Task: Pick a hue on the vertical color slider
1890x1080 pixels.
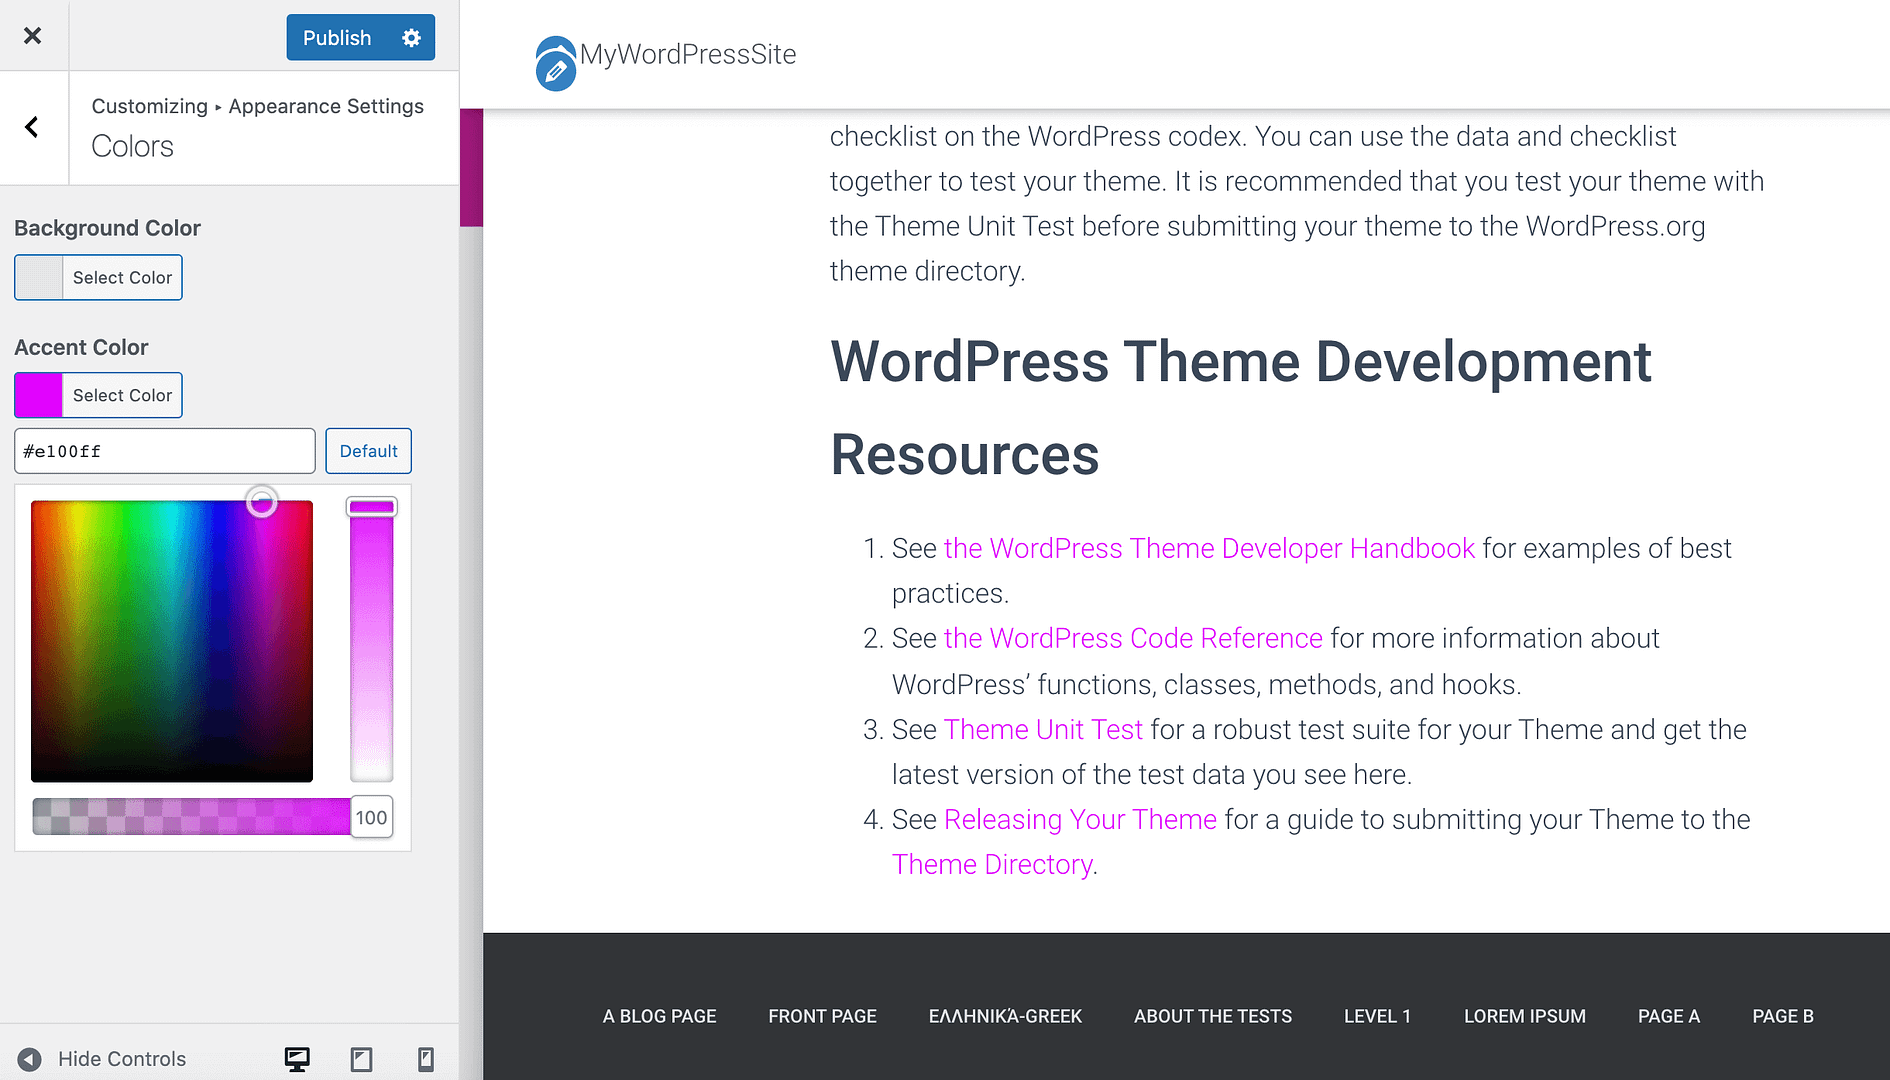Action: tap(371, 640)
